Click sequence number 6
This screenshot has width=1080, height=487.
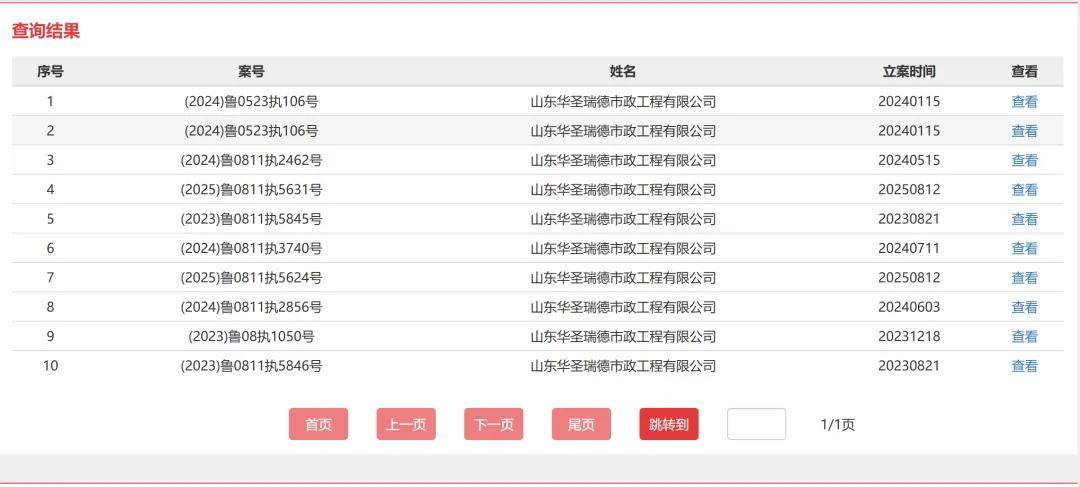[50, 248]
